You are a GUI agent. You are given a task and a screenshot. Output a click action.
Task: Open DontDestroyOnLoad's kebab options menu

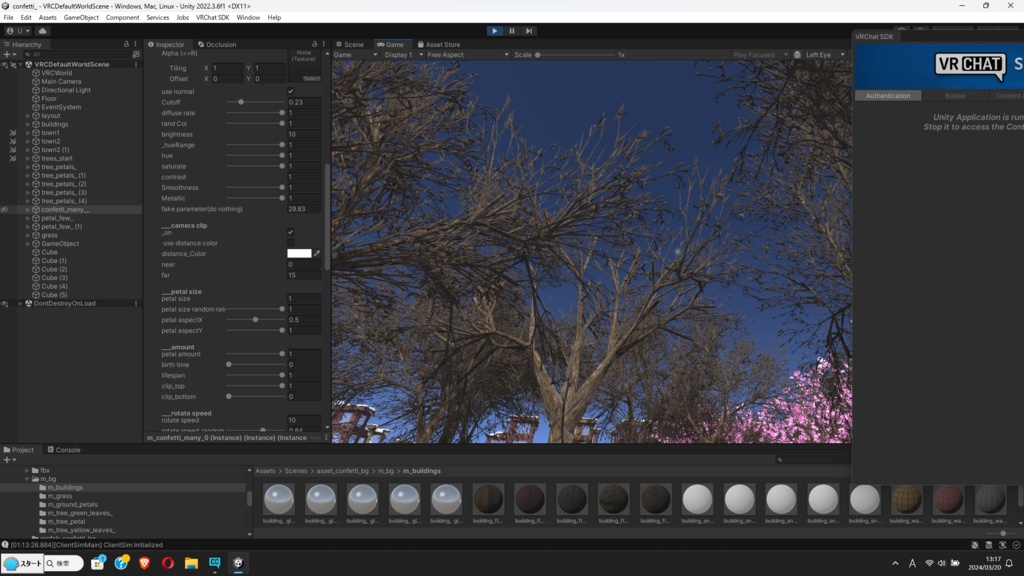tap(136, 304)
